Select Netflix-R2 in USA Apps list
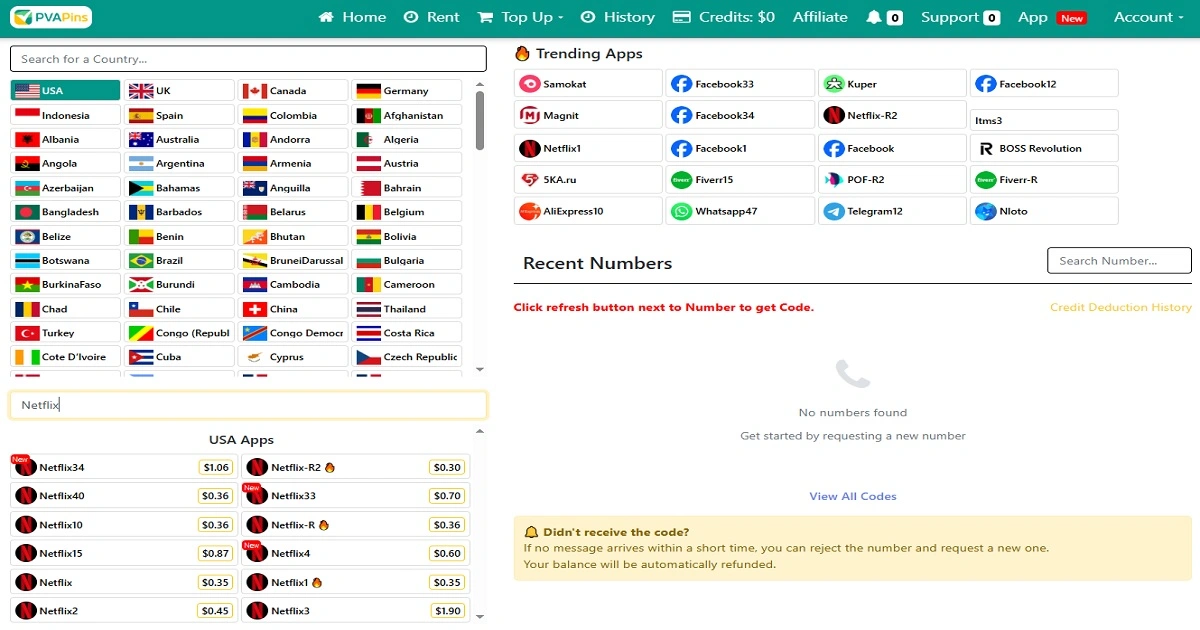This screenshot has width=1200, height=630. click(x=355, y=467)
